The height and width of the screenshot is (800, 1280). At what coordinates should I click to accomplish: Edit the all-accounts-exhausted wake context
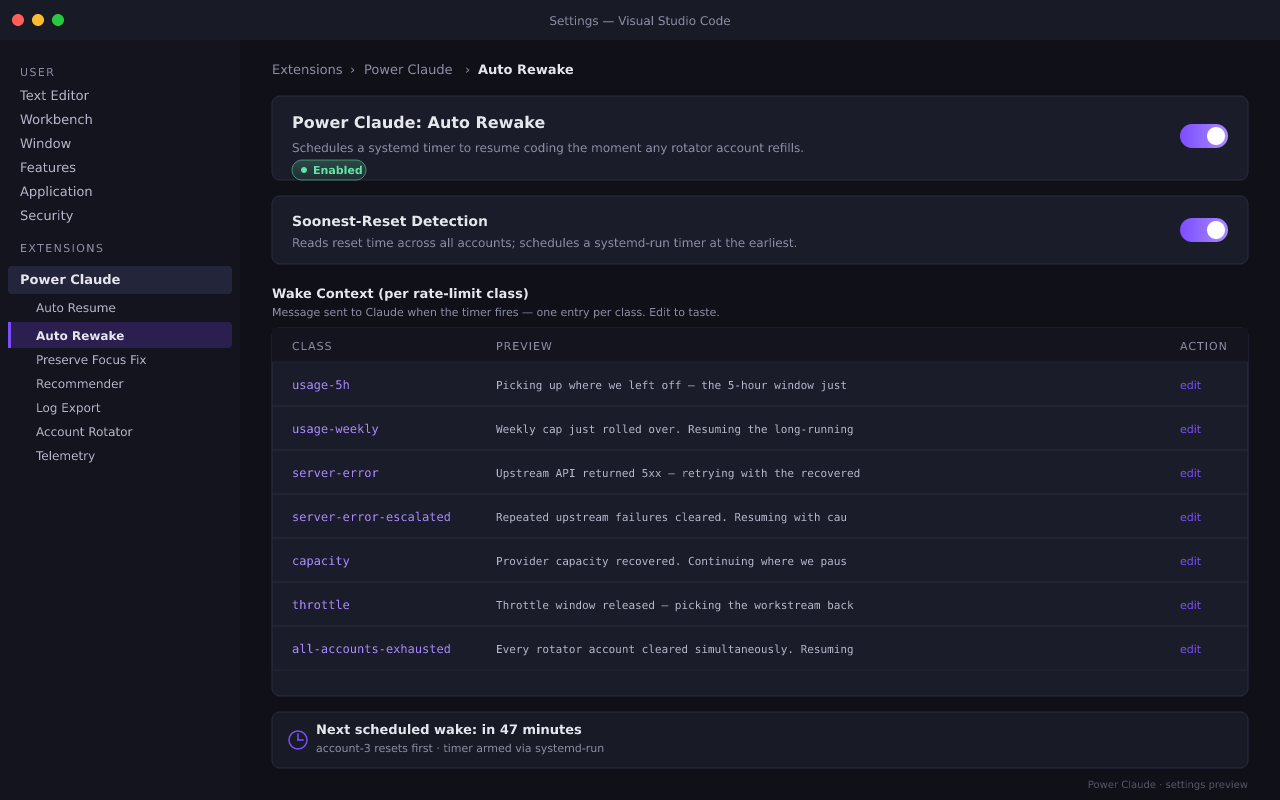(1190, 649)
